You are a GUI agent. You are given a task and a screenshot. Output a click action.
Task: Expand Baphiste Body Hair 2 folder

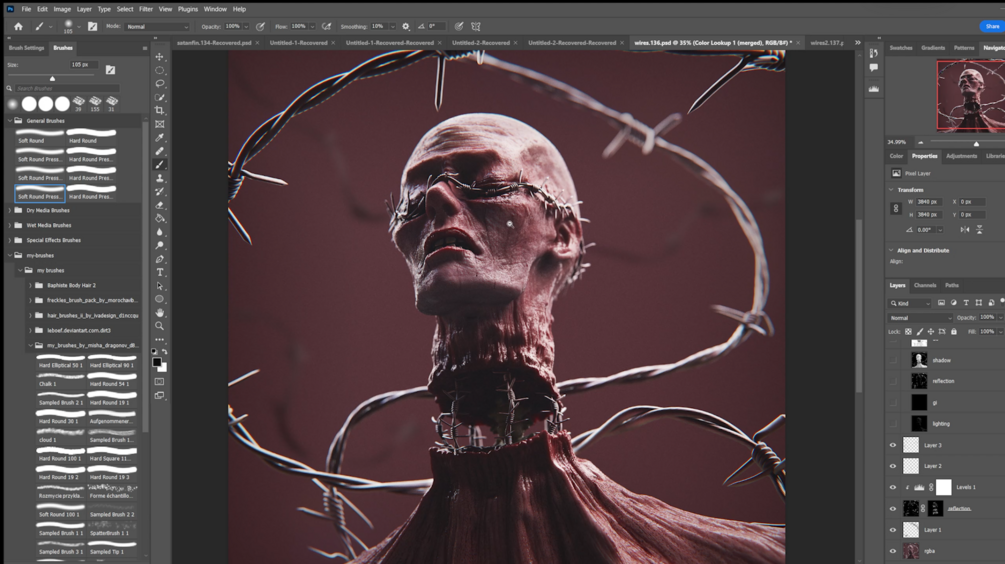[x=30, y=285]
